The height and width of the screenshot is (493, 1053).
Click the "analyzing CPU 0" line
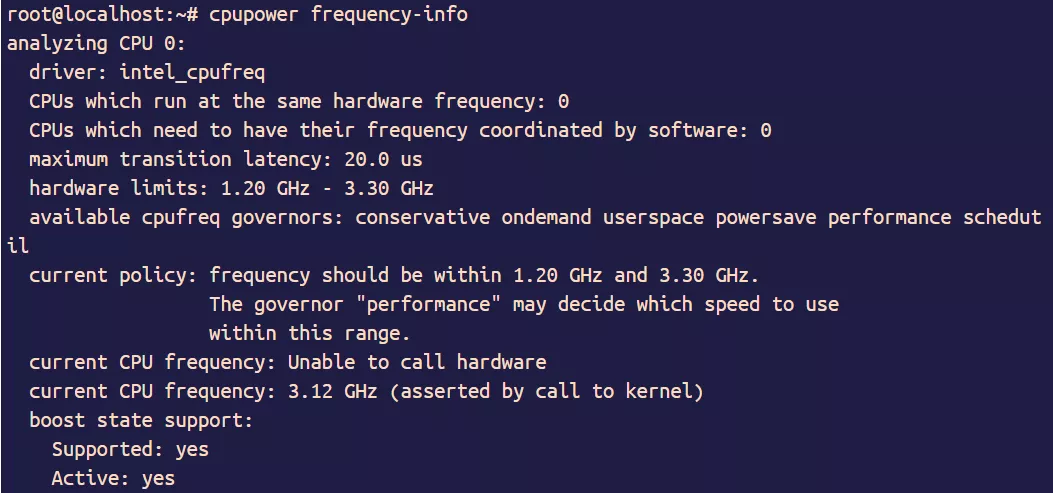[96, 43]
